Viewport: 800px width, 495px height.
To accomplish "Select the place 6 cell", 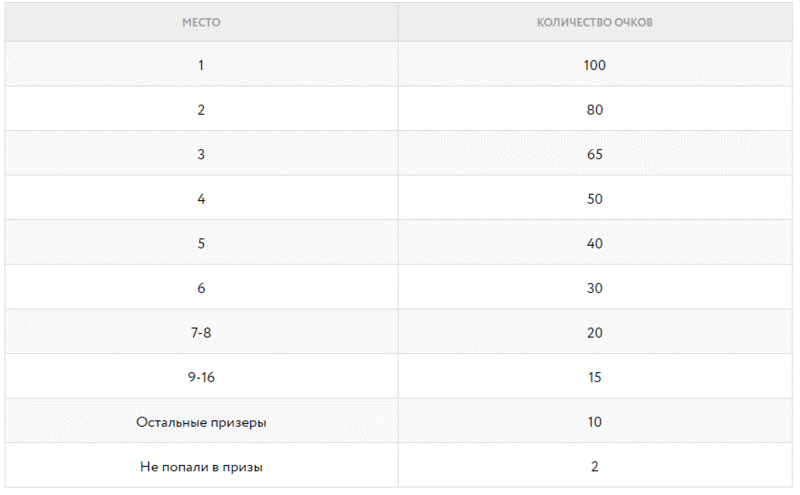I will [x=201, y=287].
